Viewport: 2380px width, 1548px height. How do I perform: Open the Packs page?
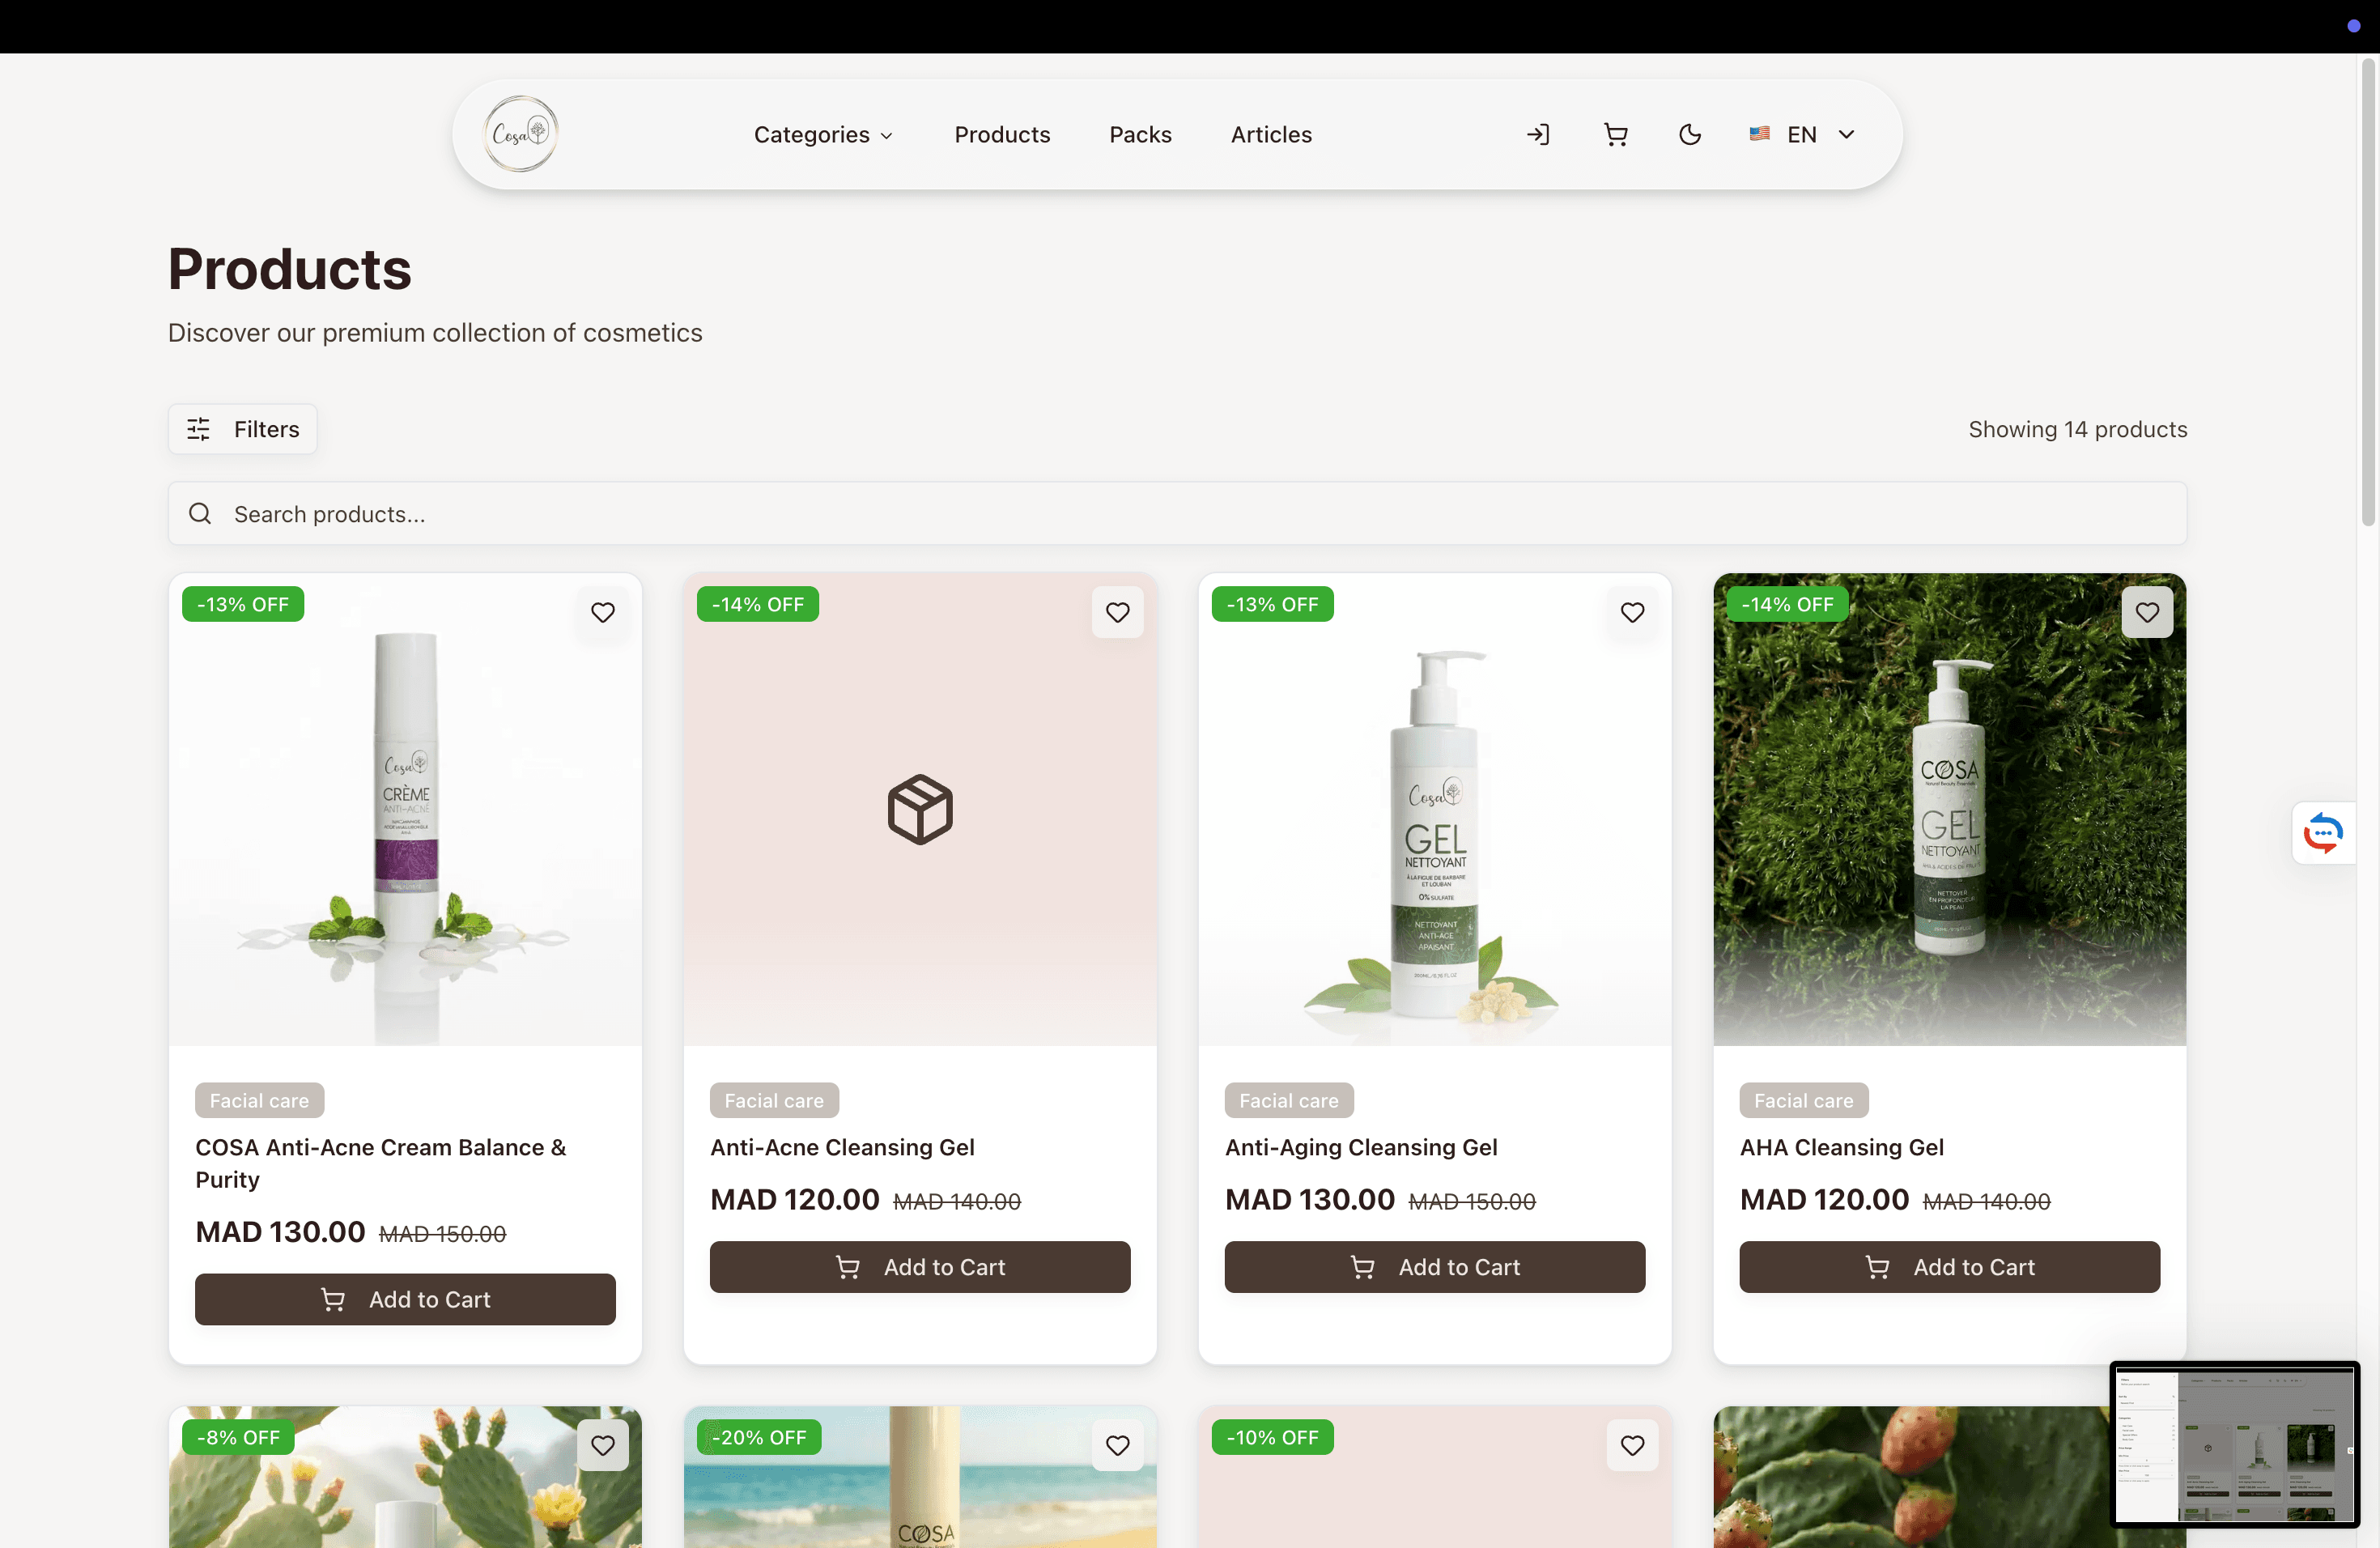1140,134
